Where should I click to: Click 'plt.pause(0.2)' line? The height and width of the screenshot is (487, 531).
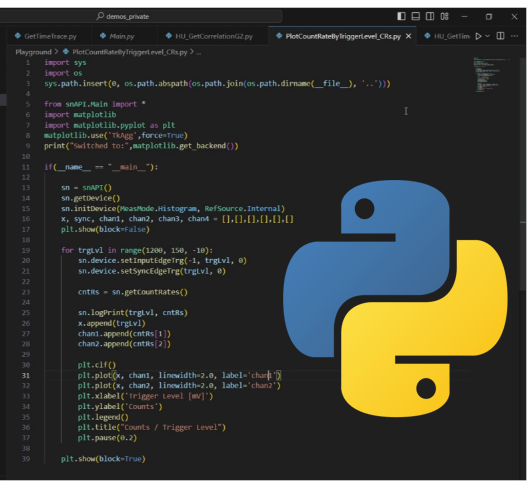pyautogui.click(x=107, y=438)
